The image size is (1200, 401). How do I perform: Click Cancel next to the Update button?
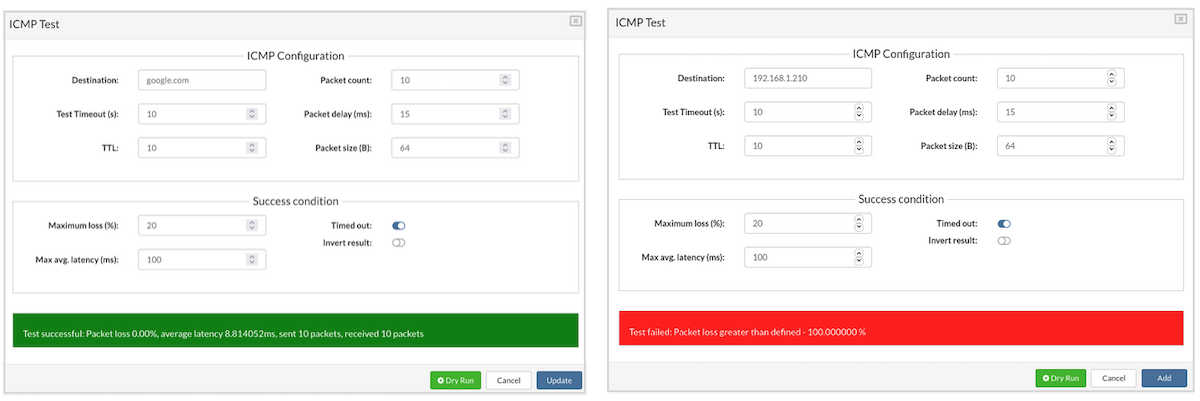[508, 380]
